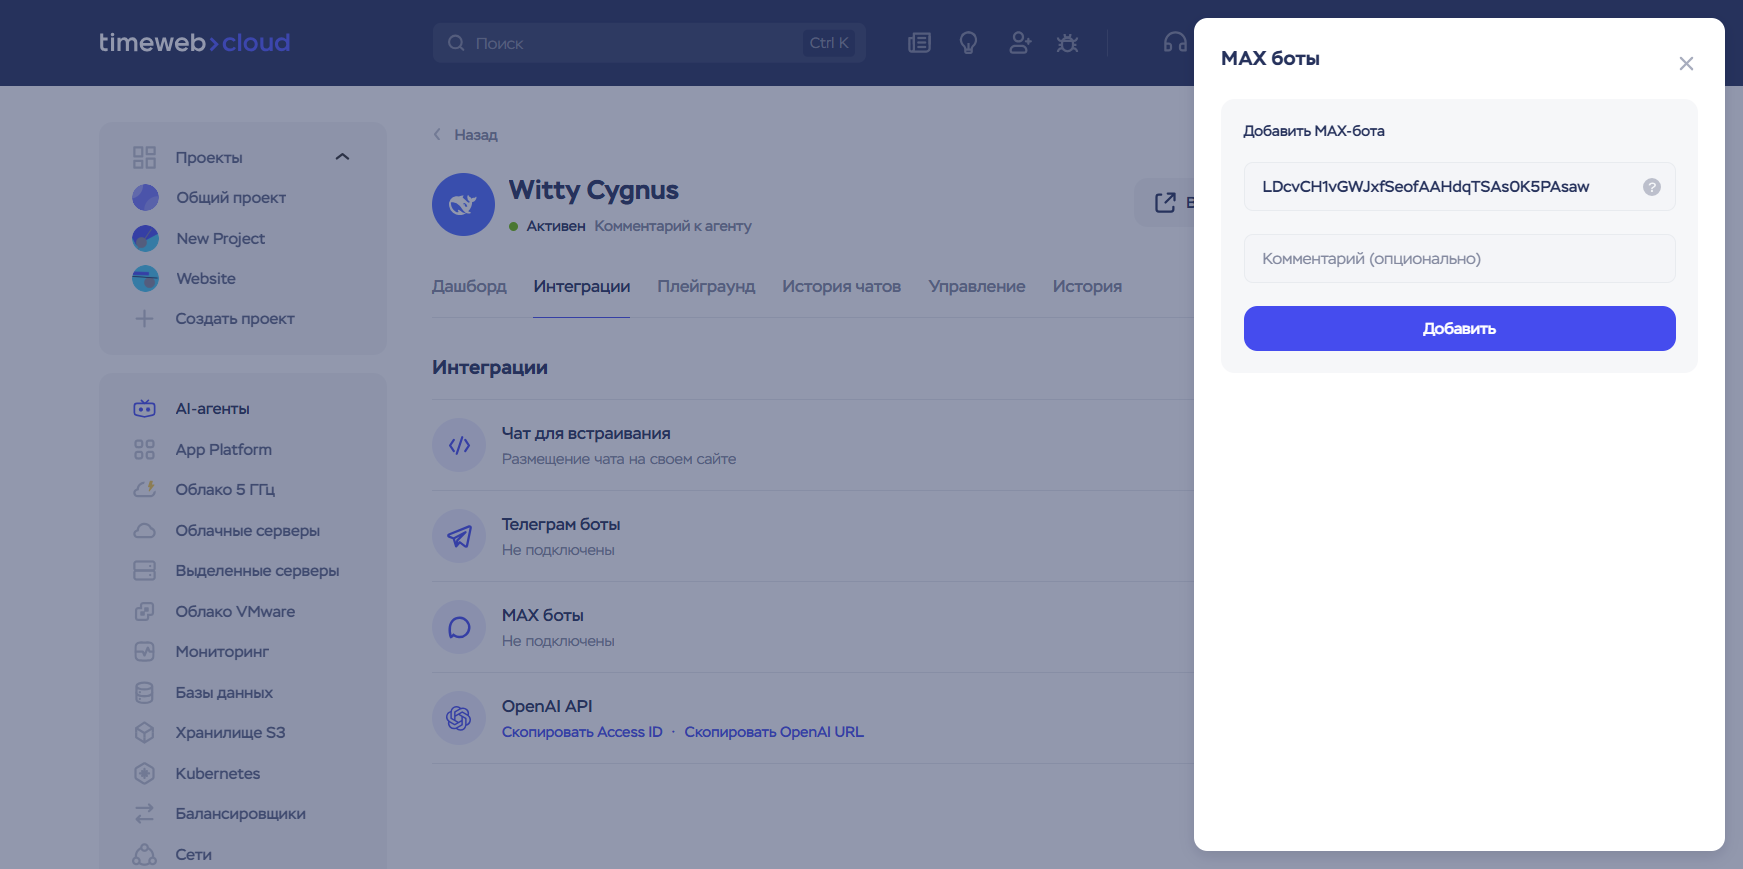
Task: Click the OpenAI API title
Action: pos(547,707)
